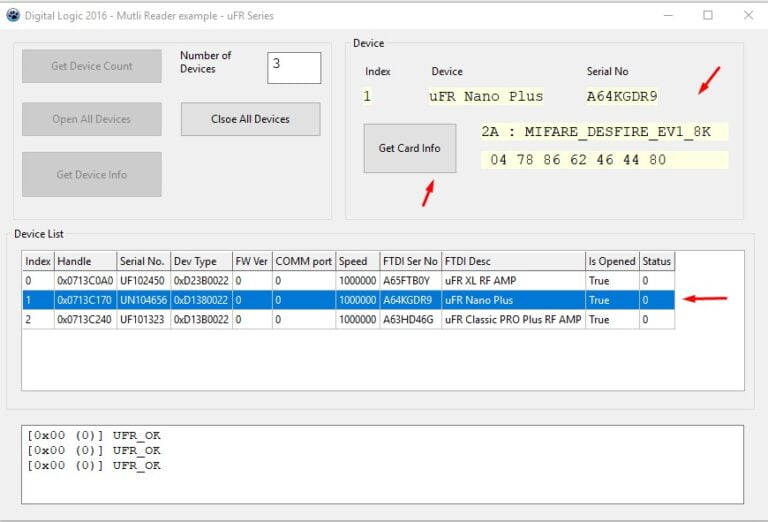Viewport: 768px width, 522px height.
Task: Select handle 0x0713C240 in device list
Action: point(85,320)
